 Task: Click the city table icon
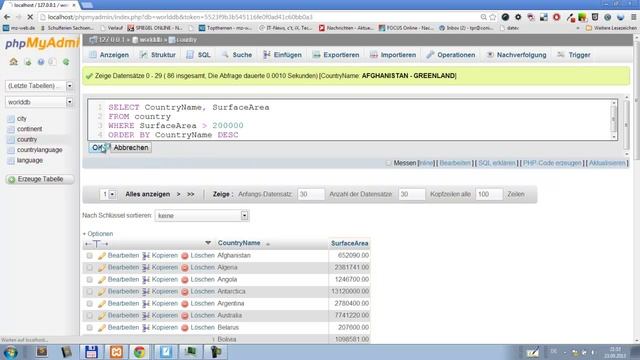pos(11,119)
